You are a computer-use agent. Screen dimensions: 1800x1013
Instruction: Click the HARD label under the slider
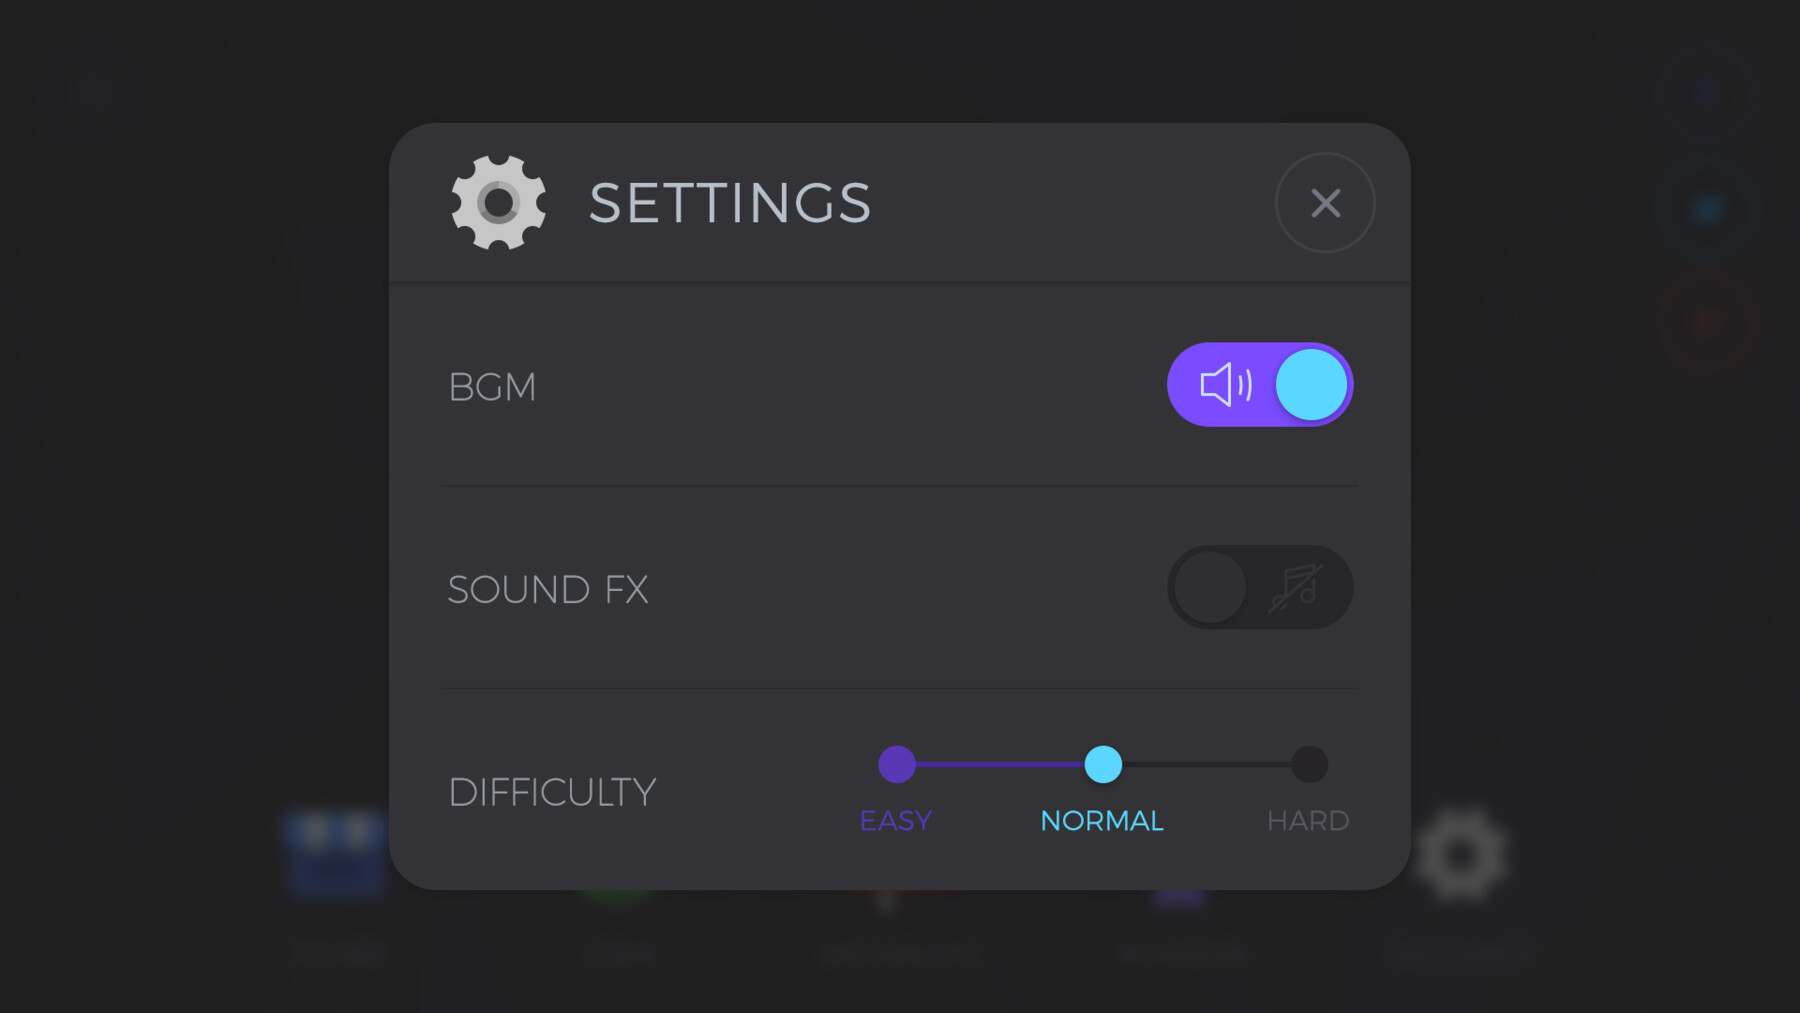point(1308,821)
